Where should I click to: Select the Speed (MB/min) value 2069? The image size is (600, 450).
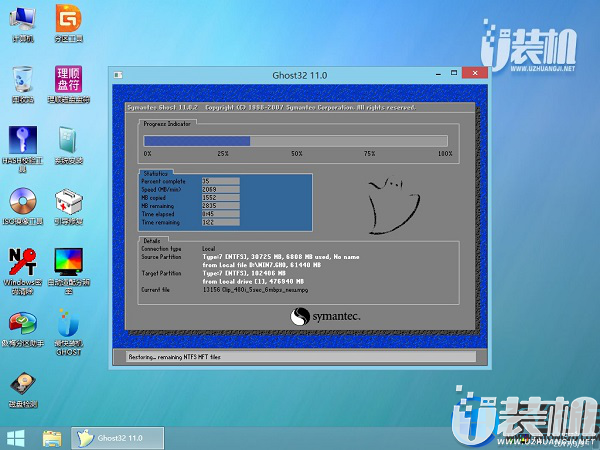click(220, 189)
